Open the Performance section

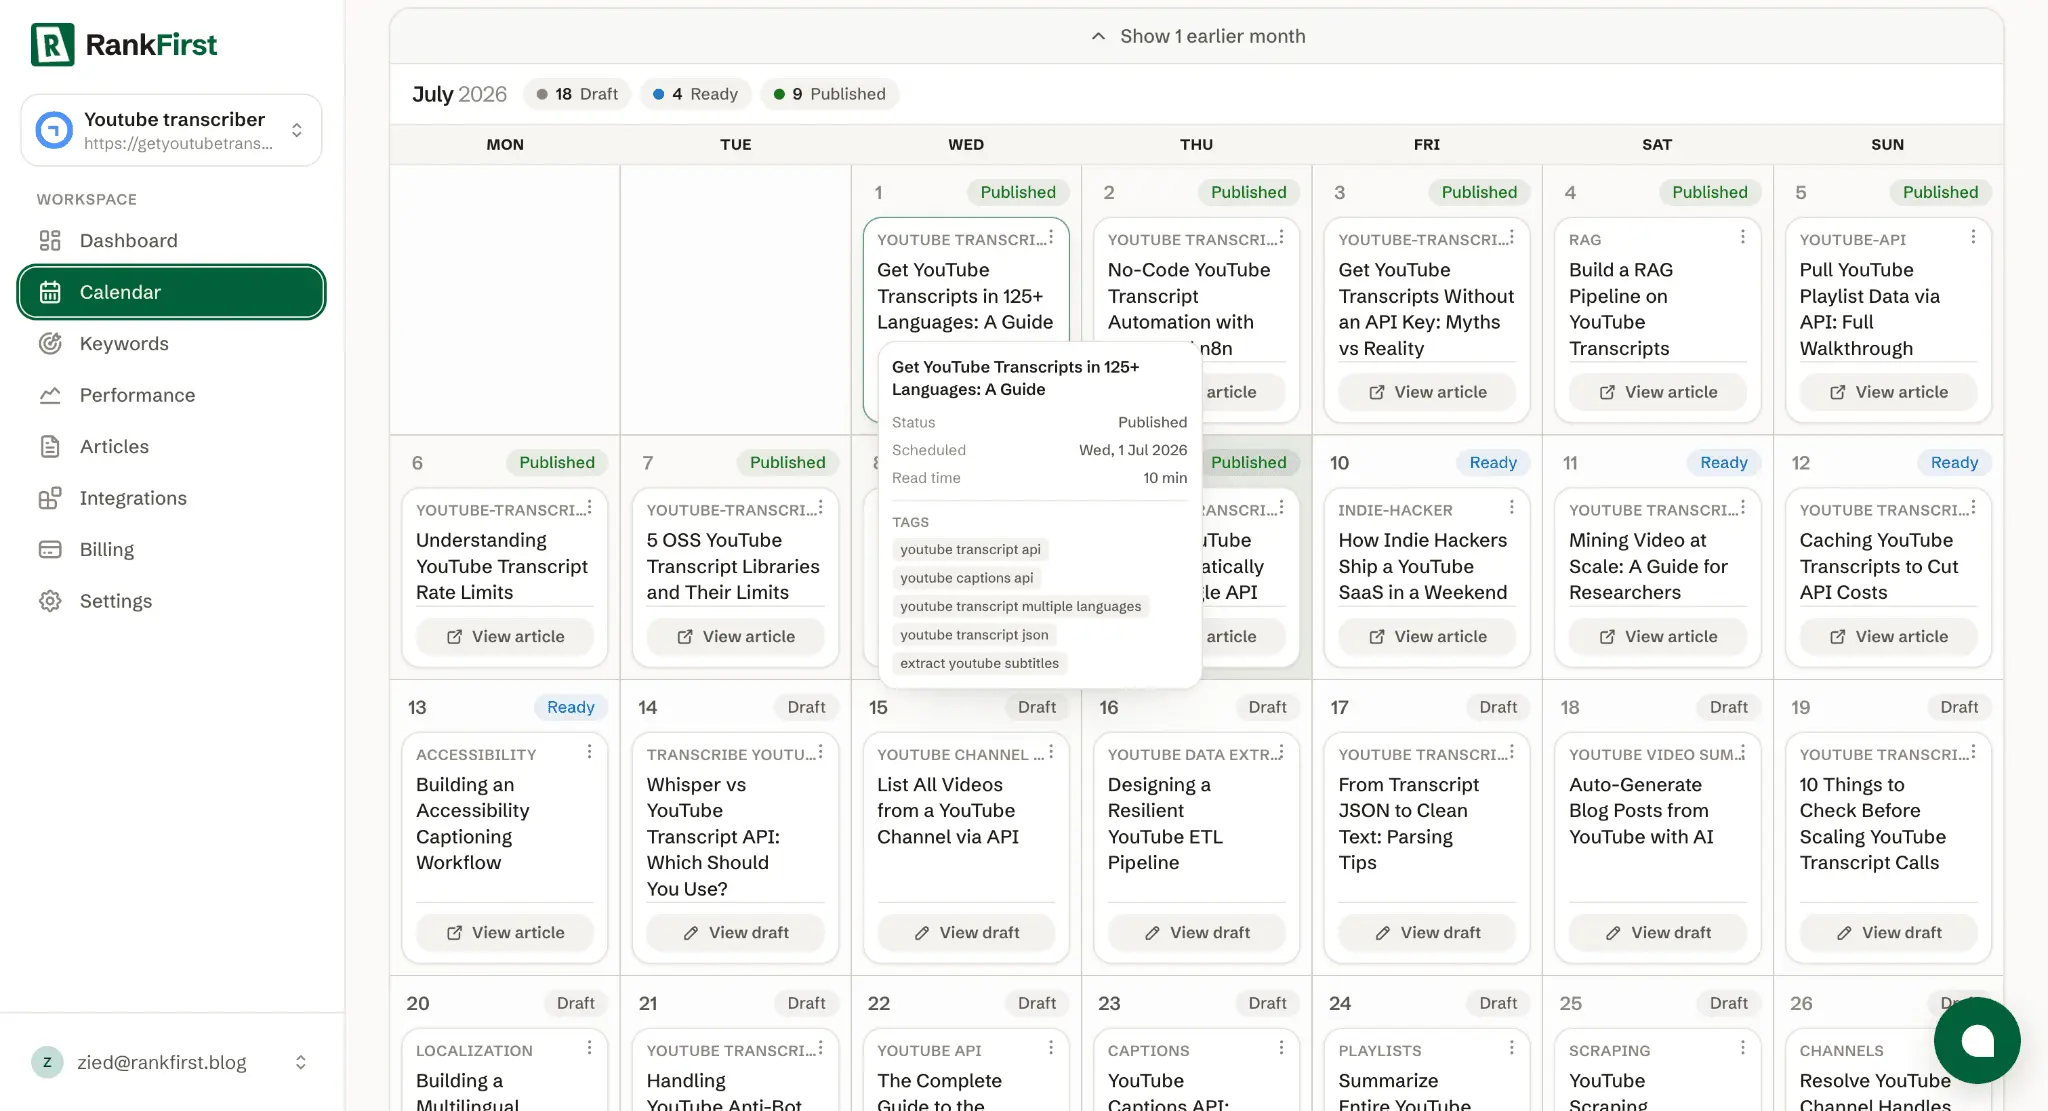coord(171,395)
